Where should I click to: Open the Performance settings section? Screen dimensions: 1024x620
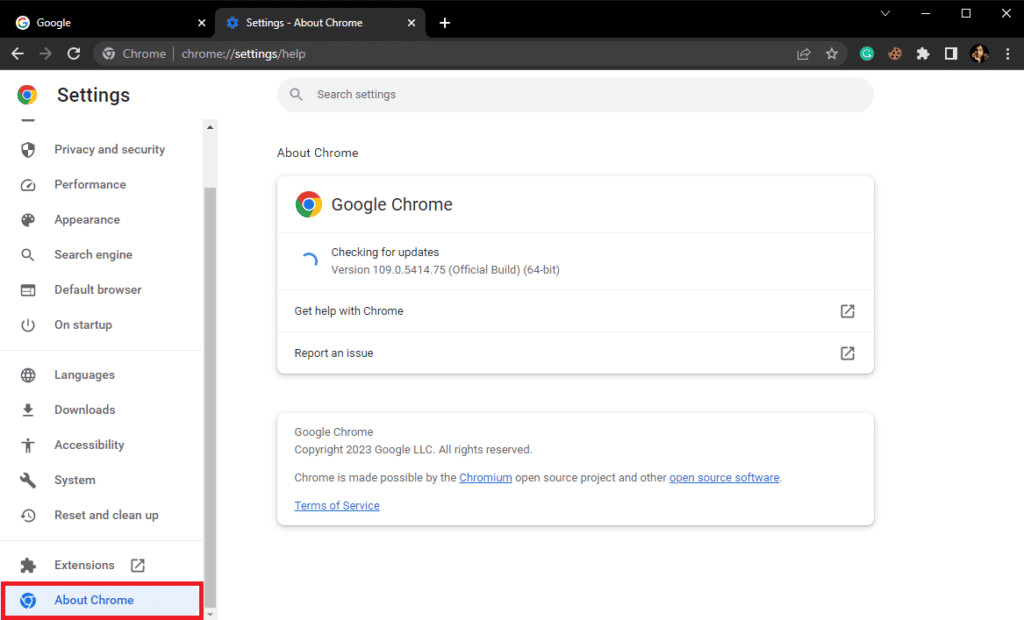click(x=90, y=184)
